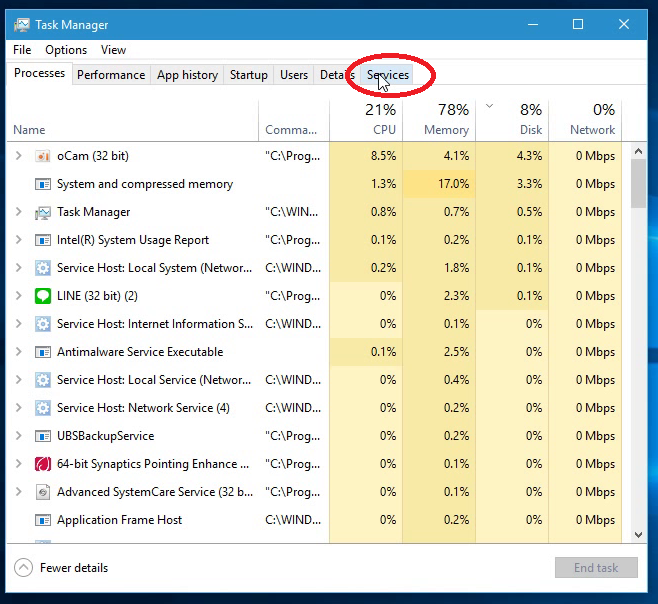The height and width of the screenshot is (604, 658).
Task: Expand Intel(R) System Usage Report row
Action: [18, 240]
